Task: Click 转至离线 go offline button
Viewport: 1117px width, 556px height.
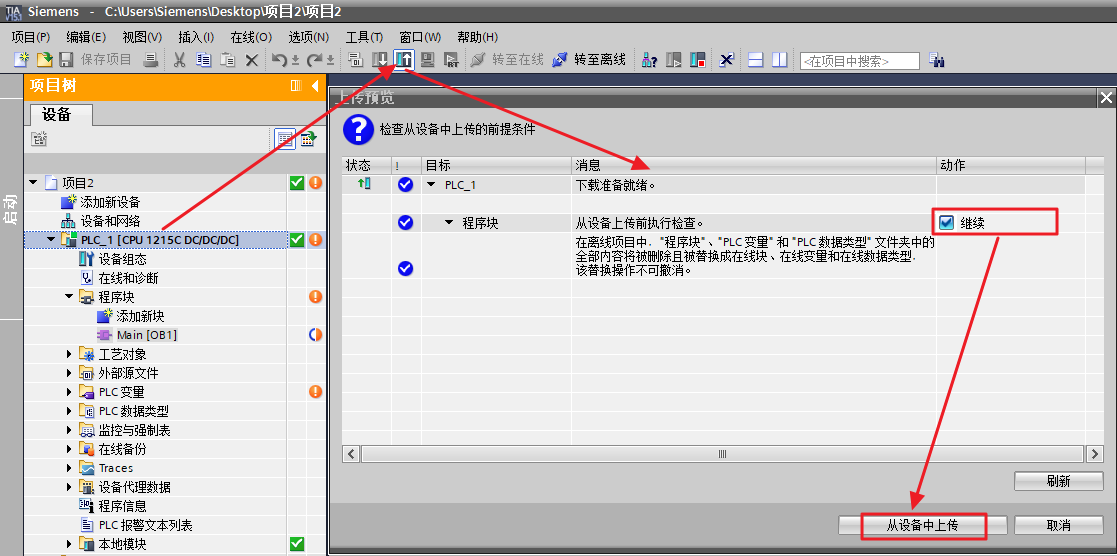Action: click(588, 60)
